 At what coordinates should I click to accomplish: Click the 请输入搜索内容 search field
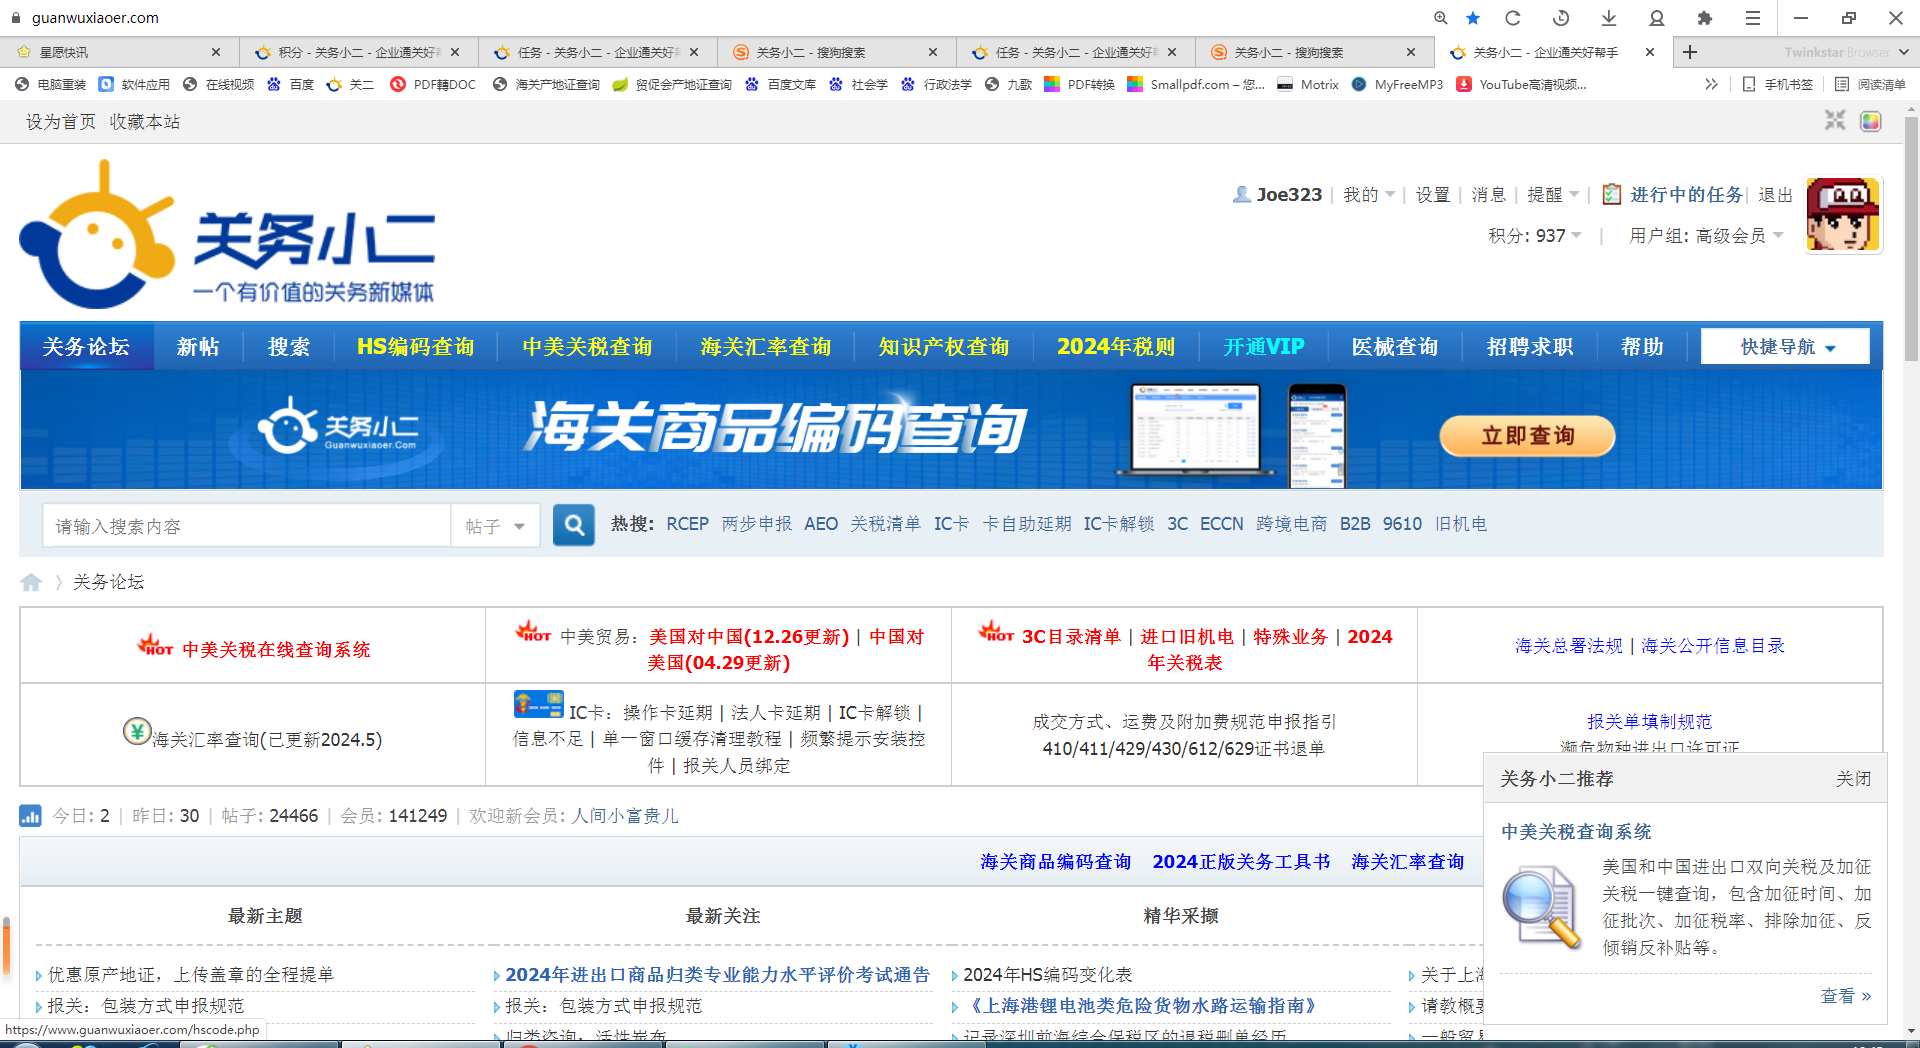[247, 526]
